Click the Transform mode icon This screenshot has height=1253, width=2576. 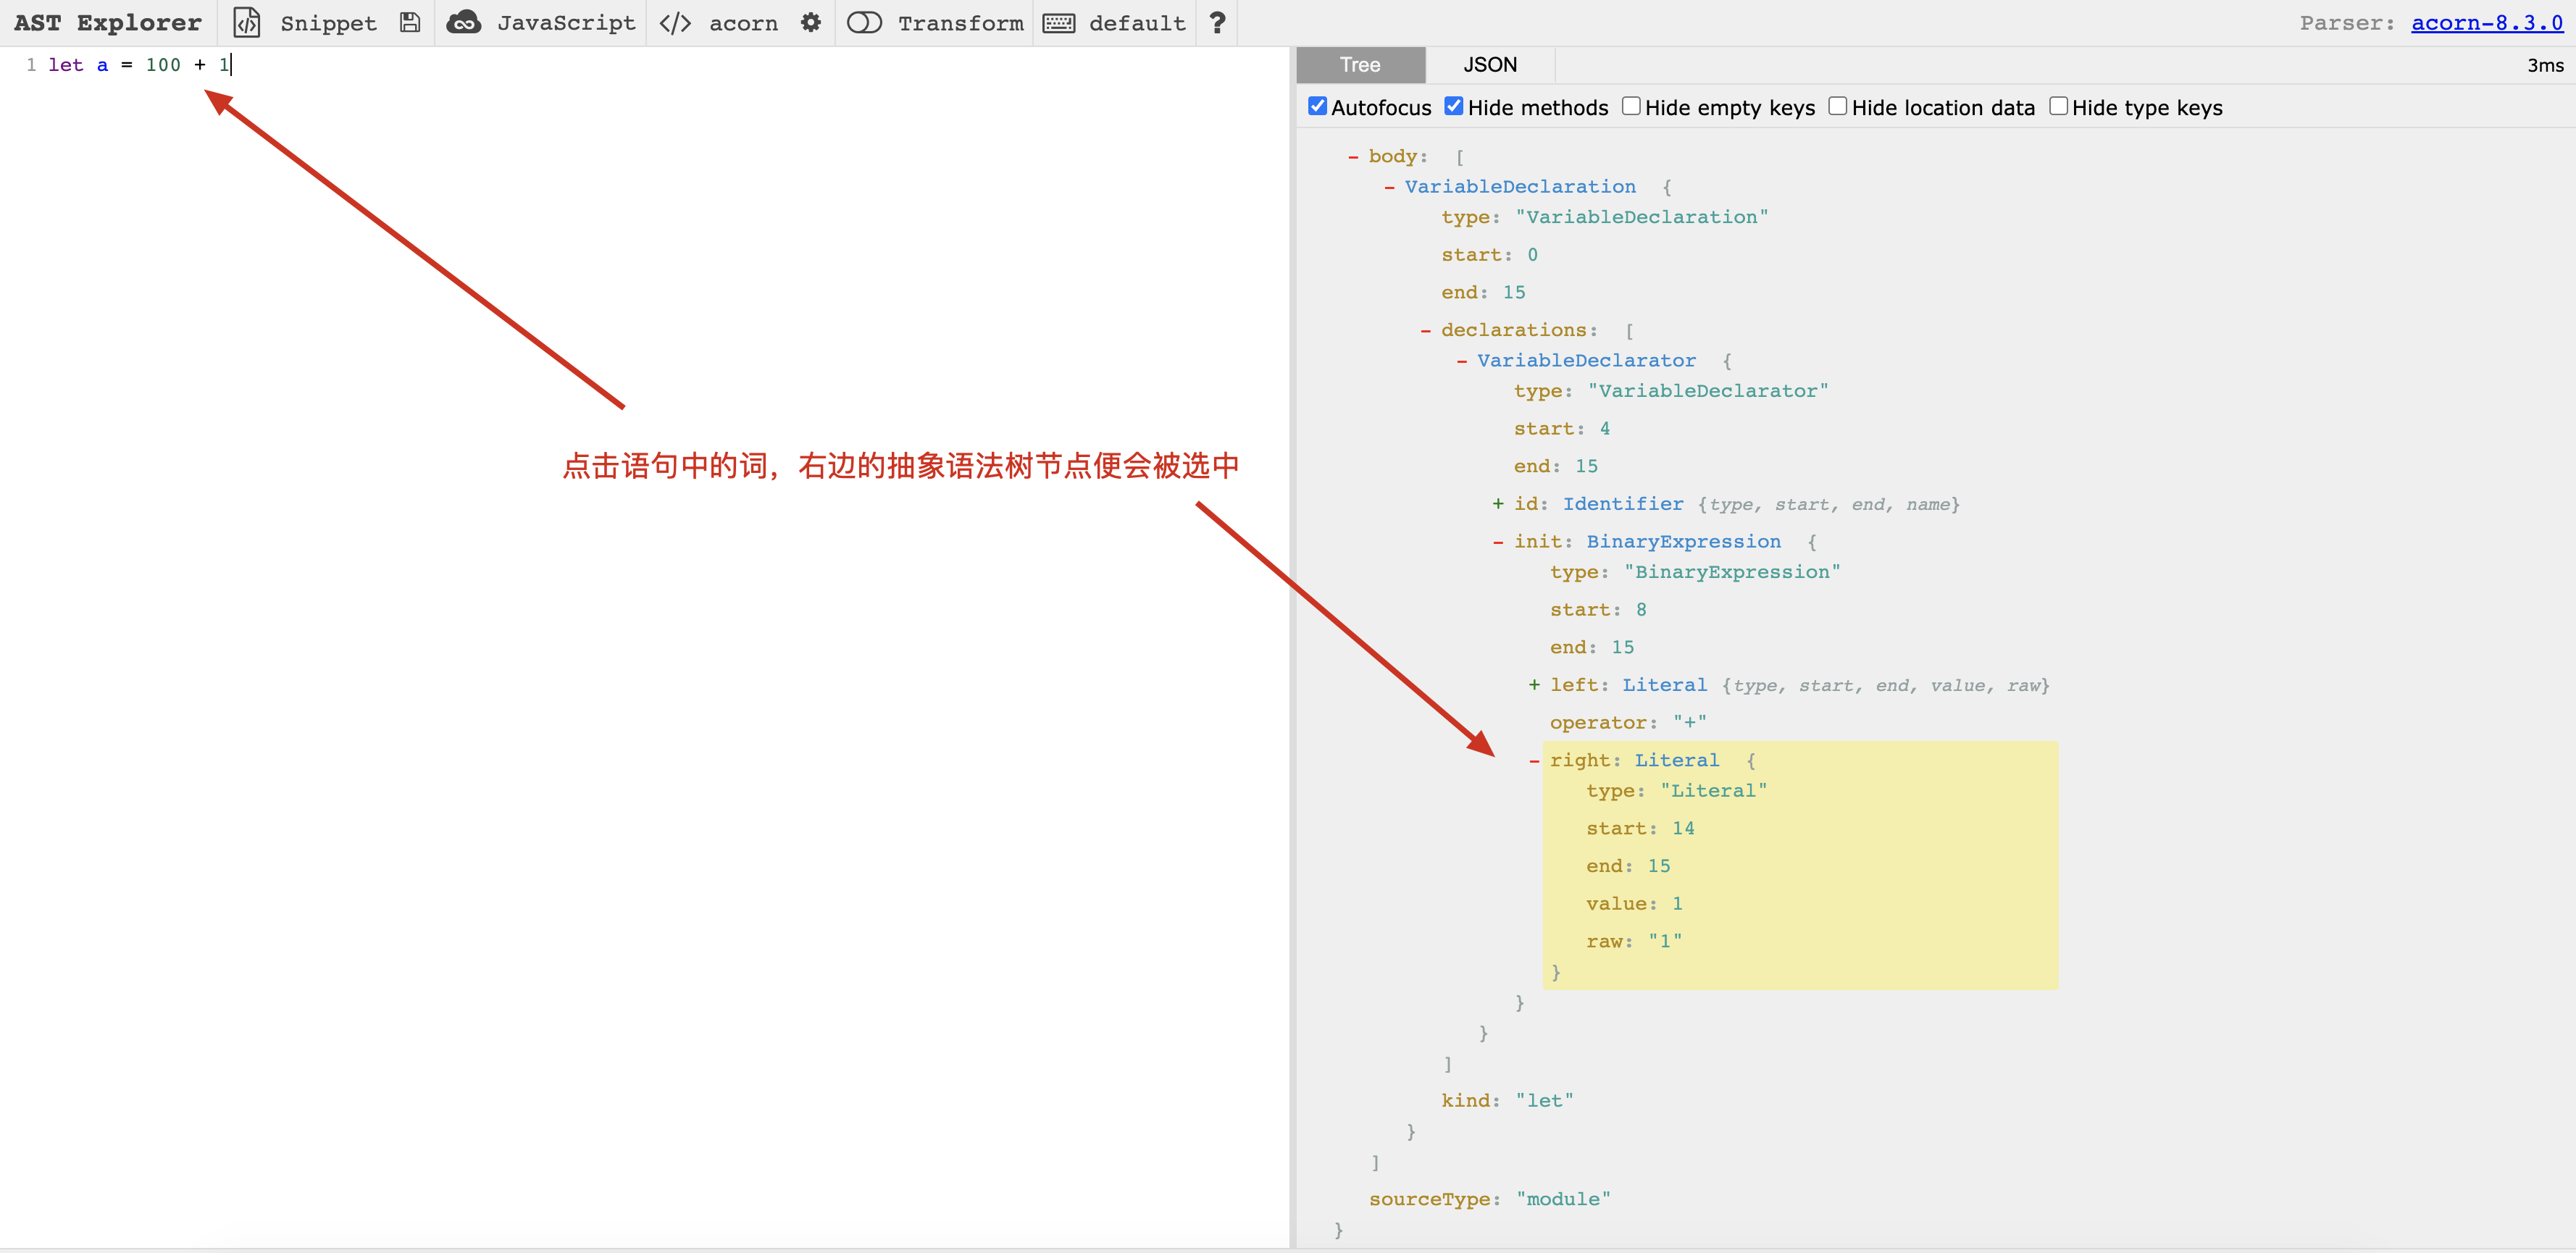pos(866,23)
